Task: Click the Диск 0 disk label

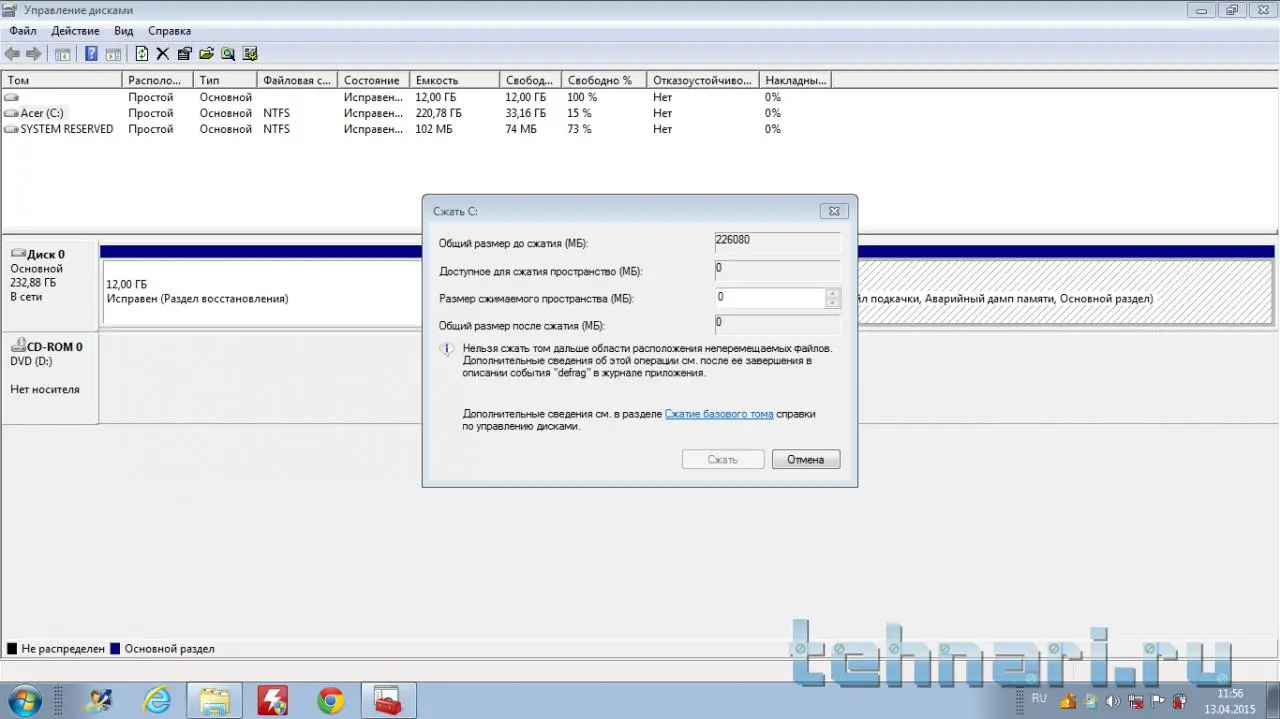Action: (x=46, y=254)
